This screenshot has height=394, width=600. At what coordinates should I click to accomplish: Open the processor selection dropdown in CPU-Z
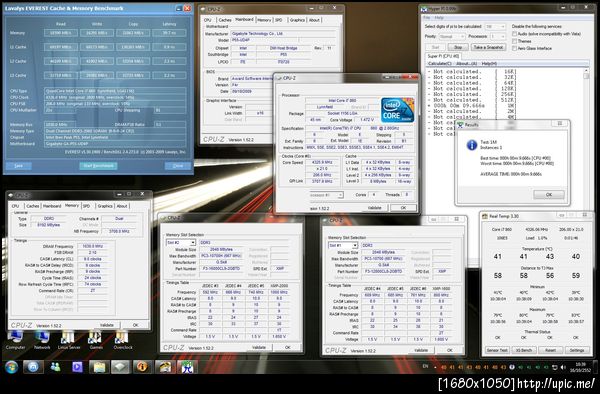point(326,195)
